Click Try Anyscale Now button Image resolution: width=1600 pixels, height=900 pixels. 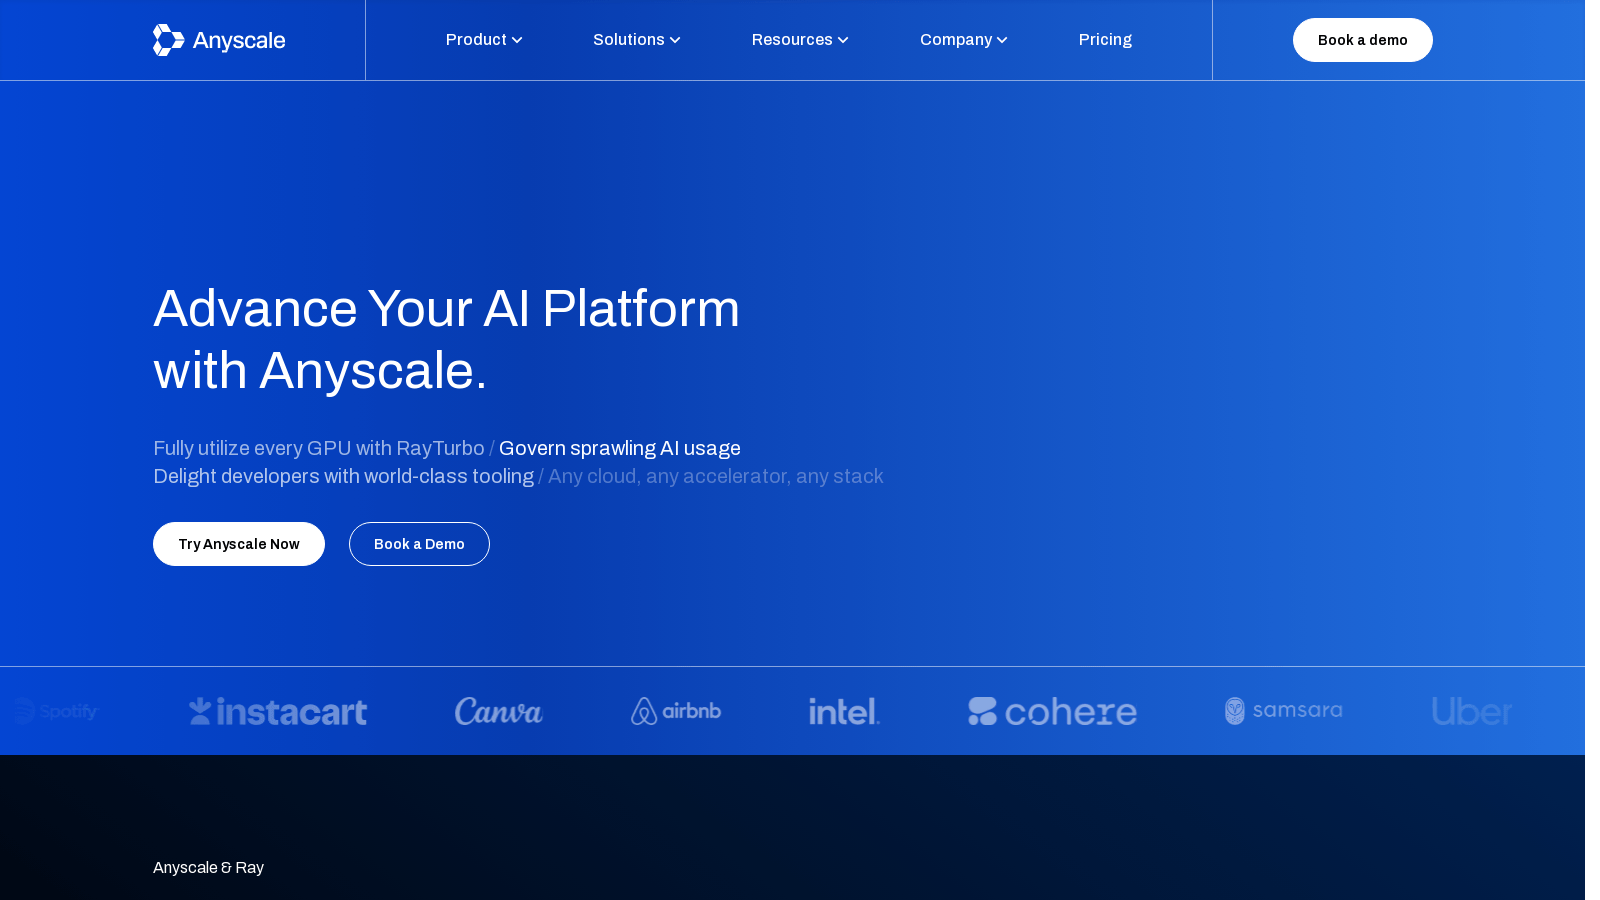(239, 544)
